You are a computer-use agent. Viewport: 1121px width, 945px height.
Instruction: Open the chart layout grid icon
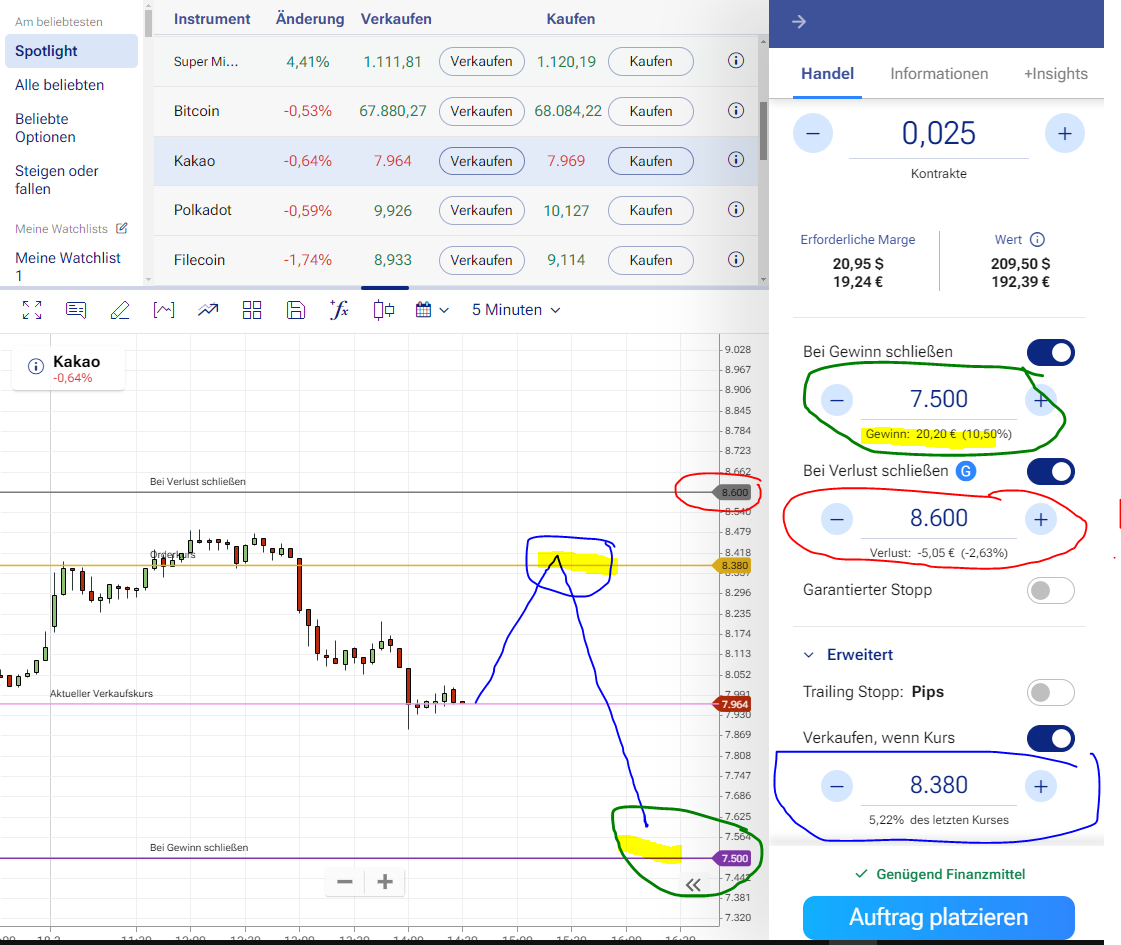click(252, 310)
